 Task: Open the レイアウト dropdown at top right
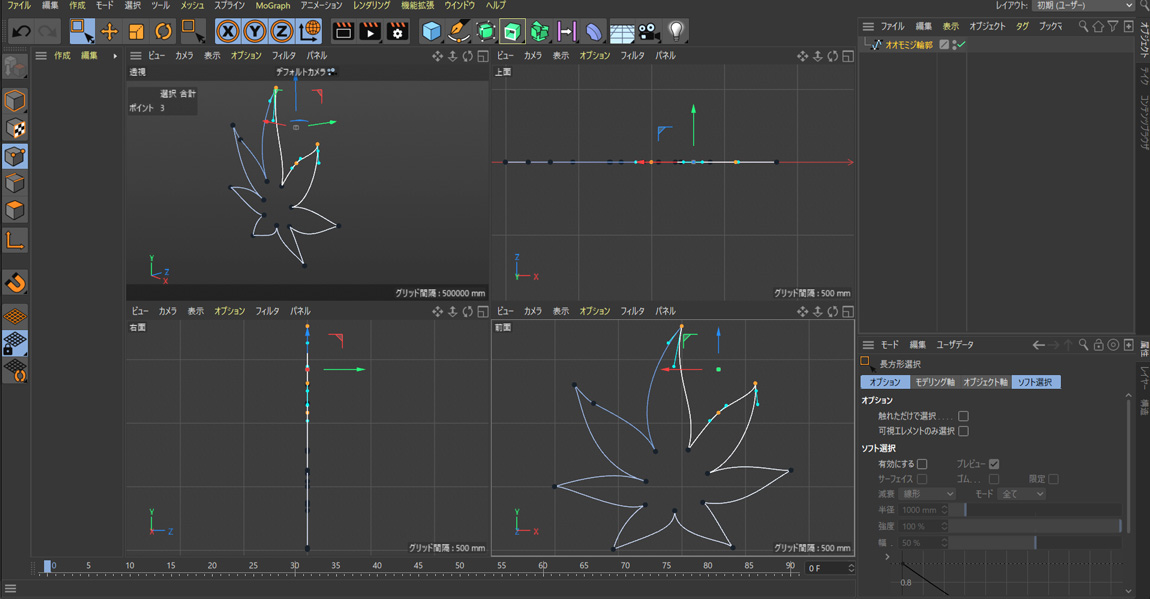1084,6
